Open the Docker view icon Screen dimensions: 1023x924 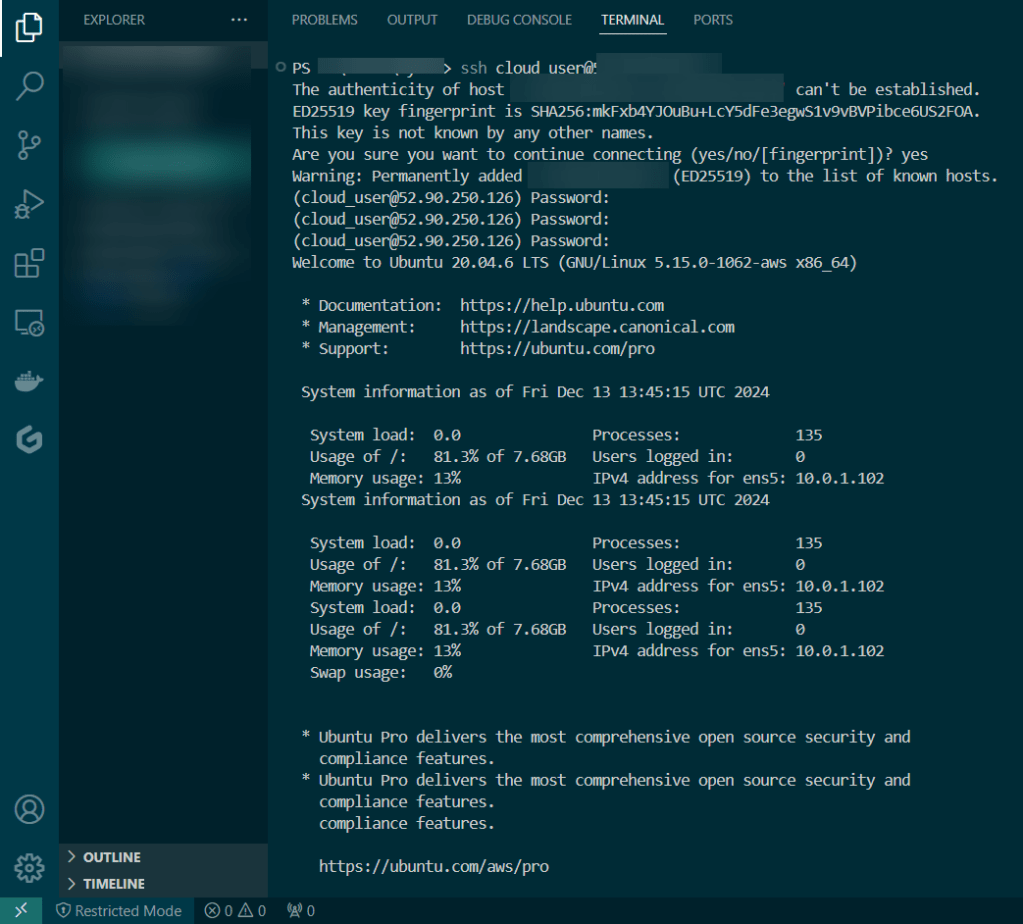(29, 382)
